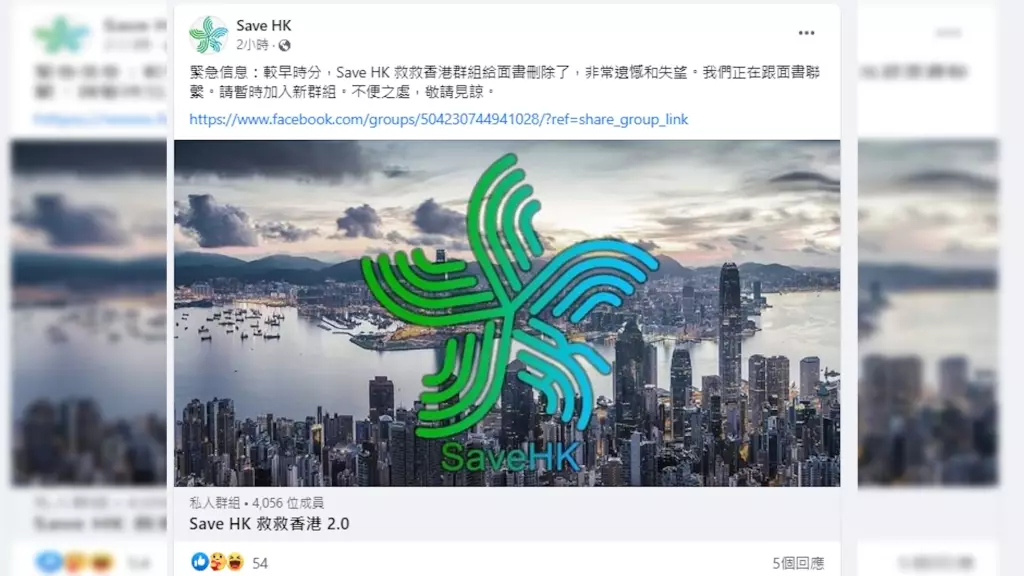Click the blurred link in left post
Viewport: 1024px width, 576px height.
[99, 119]
